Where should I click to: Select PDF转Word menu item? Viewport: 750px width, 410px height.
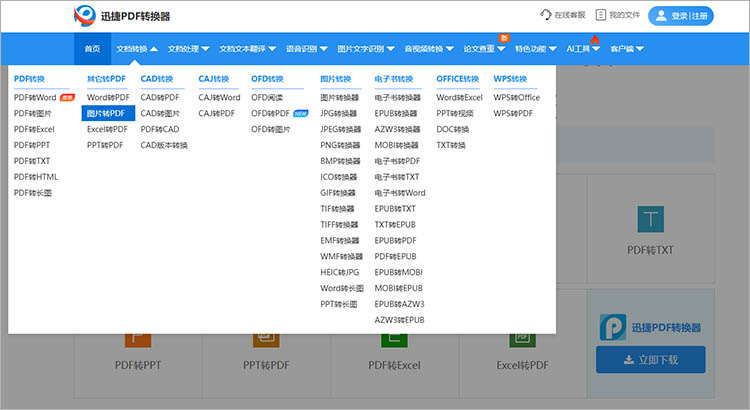35,98
